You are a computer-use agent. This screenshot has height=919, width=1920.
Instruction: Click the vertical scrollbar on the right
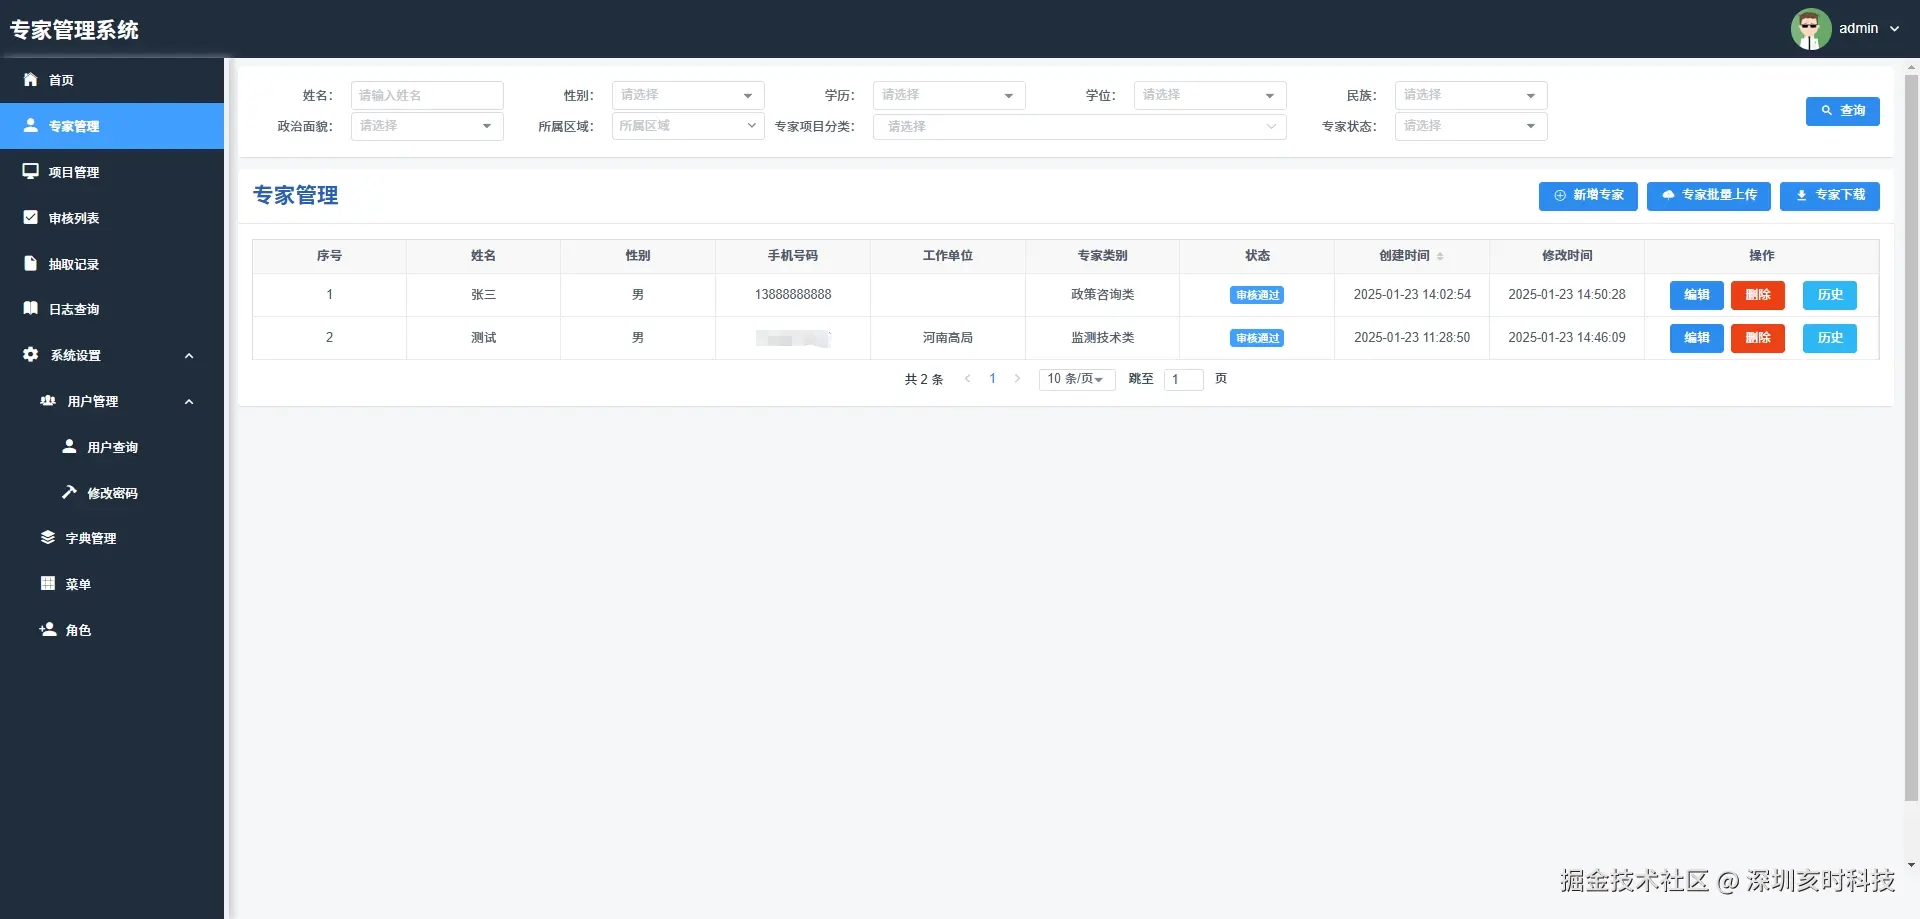(1912, 438)
